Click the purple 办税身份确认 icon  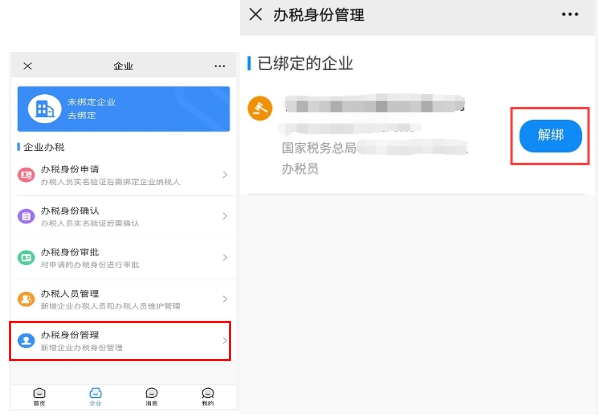(26, 217)
